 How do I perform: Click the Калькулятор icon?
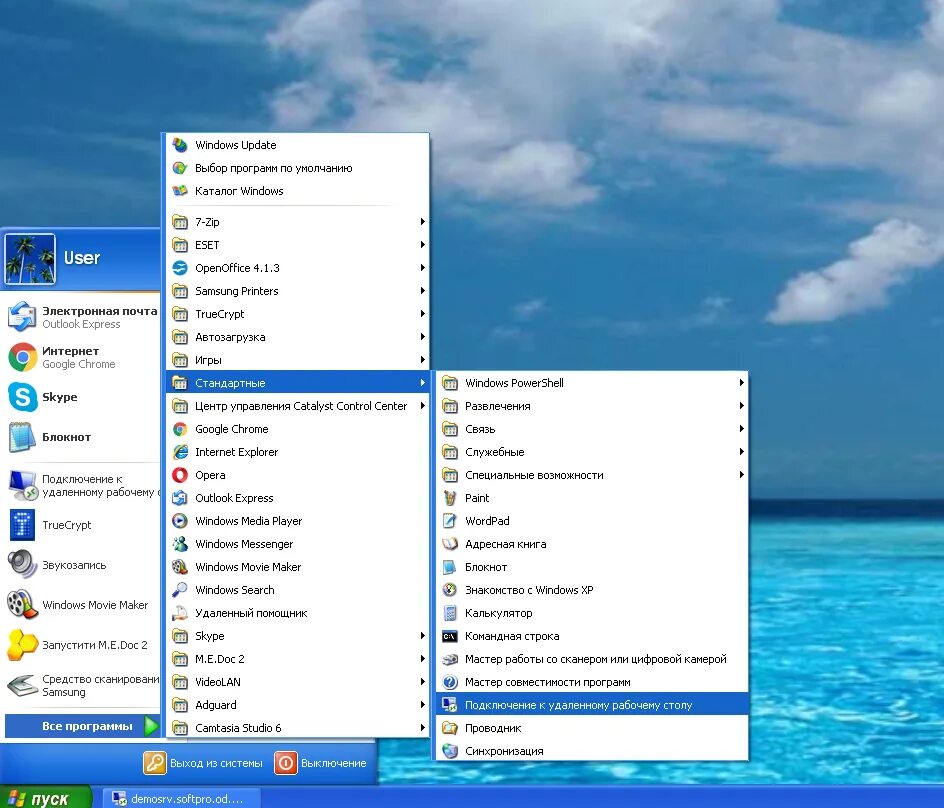pyautogui.click(x=450, y=613)
